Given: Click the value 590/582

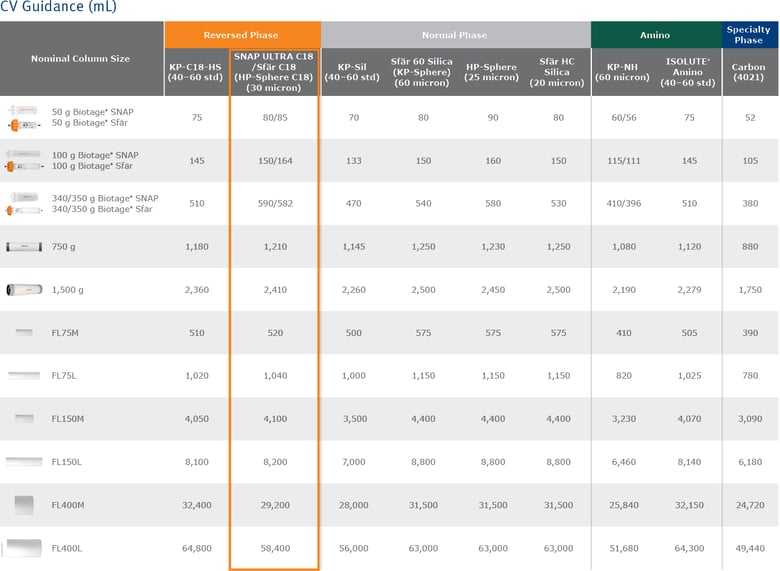Looking at the screenshot, I should point(275,203).
